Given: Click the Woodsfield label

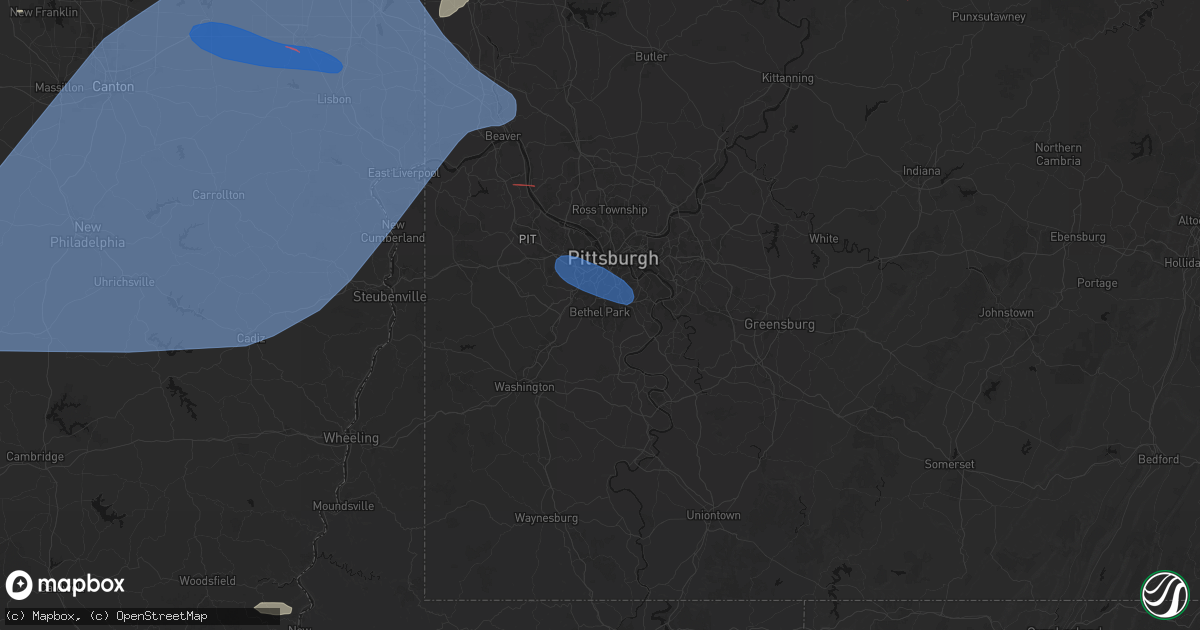Looking at the screenshot, I should click(207, 581).
